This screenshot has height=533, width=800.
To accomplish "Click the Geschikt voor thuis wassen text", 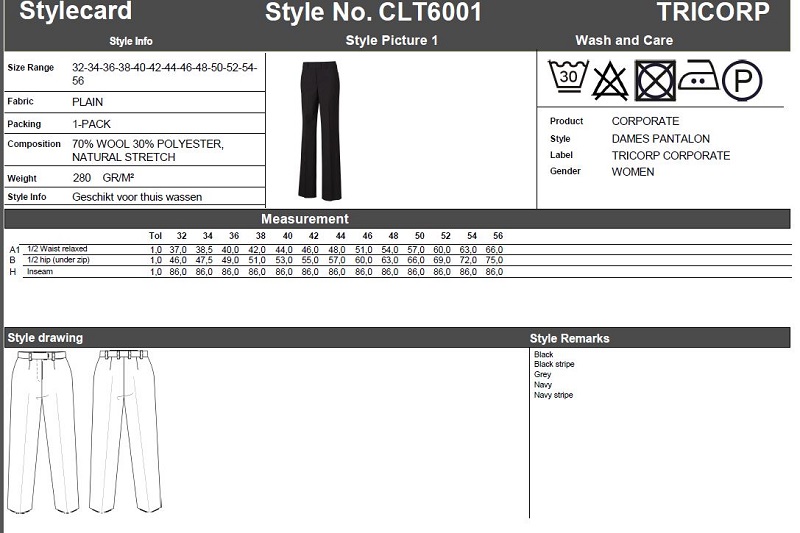I will pyautogui.click(x=136, y=197).
